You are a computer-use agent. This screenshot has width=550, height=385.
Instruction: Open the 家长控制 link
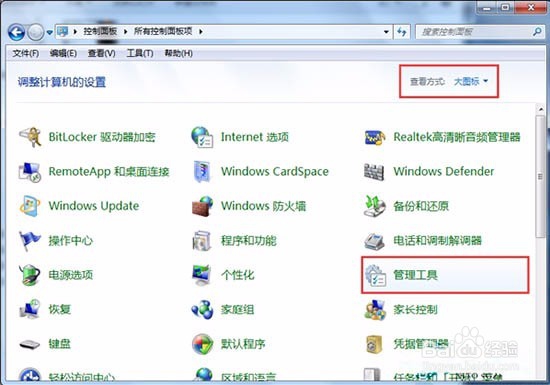tap(415, 309)
